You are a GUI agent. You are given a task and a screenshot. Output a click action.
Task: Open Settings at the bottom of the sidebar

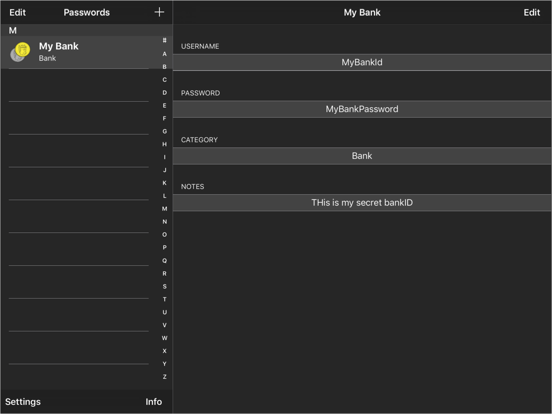tap(23, 402)
